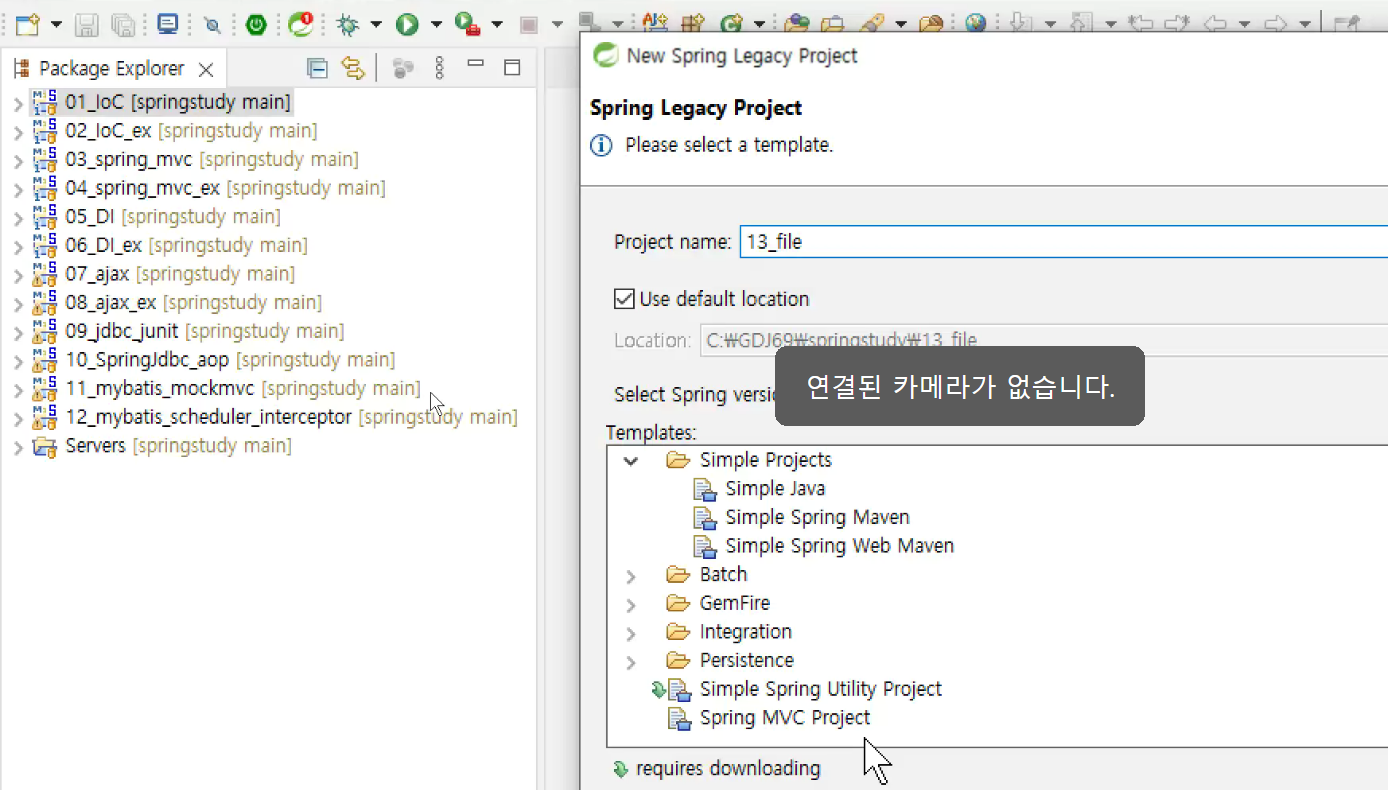The width and height of the screenshot is (1388, 790).
Task: Click the Run External Tools icon
Action: click(x=467, y=24)
